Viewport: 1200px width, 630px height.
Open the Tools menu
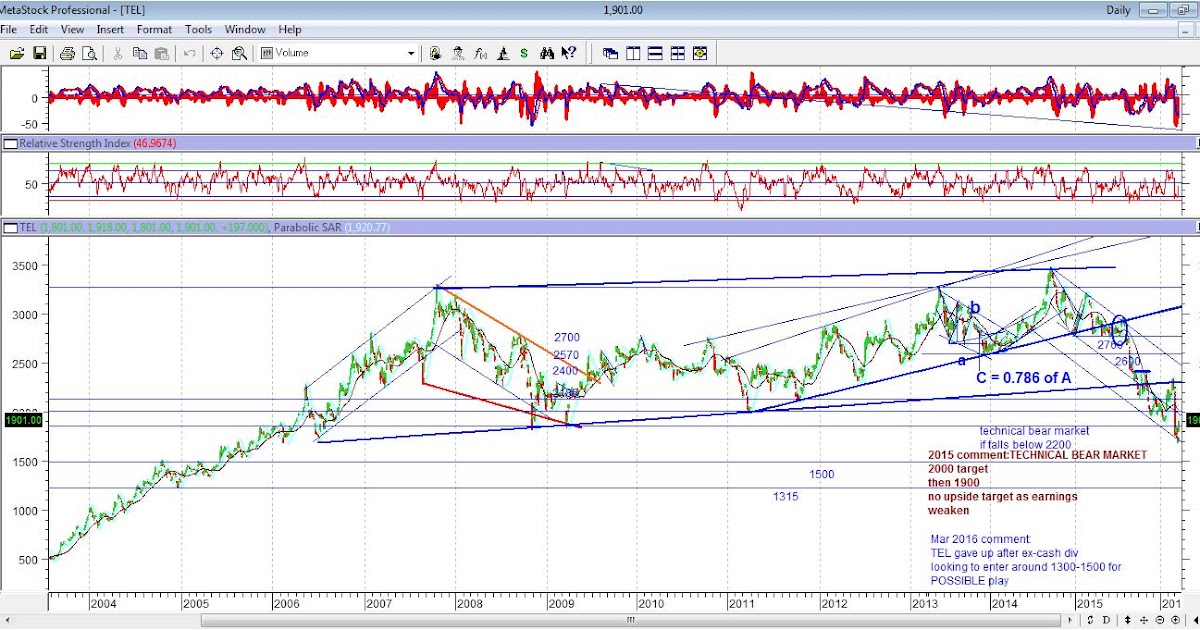197,29
